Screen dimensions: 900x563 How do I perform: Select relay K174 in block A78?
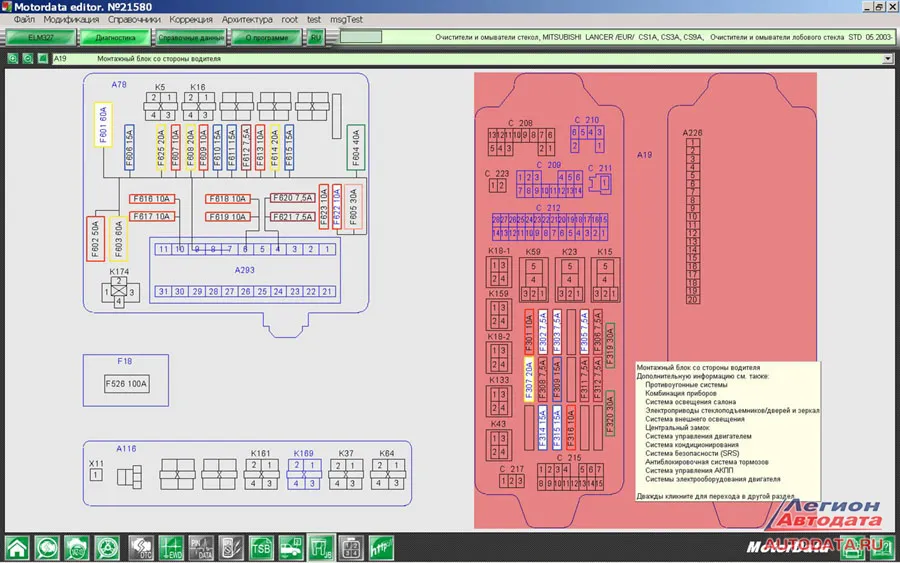119,292
